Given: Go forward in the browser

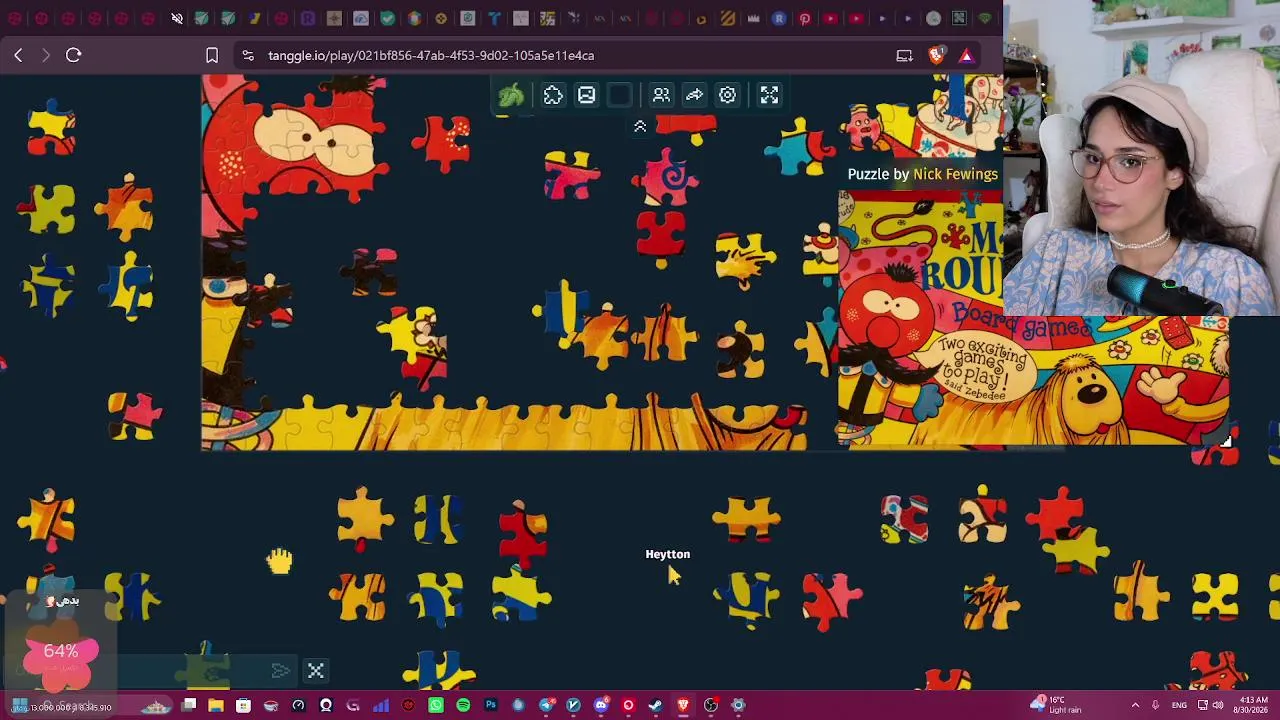Looking at the screenshot, I should click(45, 55).
